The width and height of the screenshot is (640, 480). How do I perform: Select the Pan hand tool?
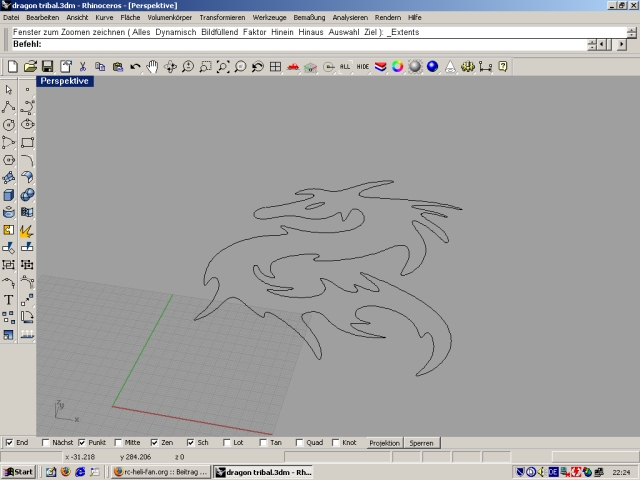(152, 67)
